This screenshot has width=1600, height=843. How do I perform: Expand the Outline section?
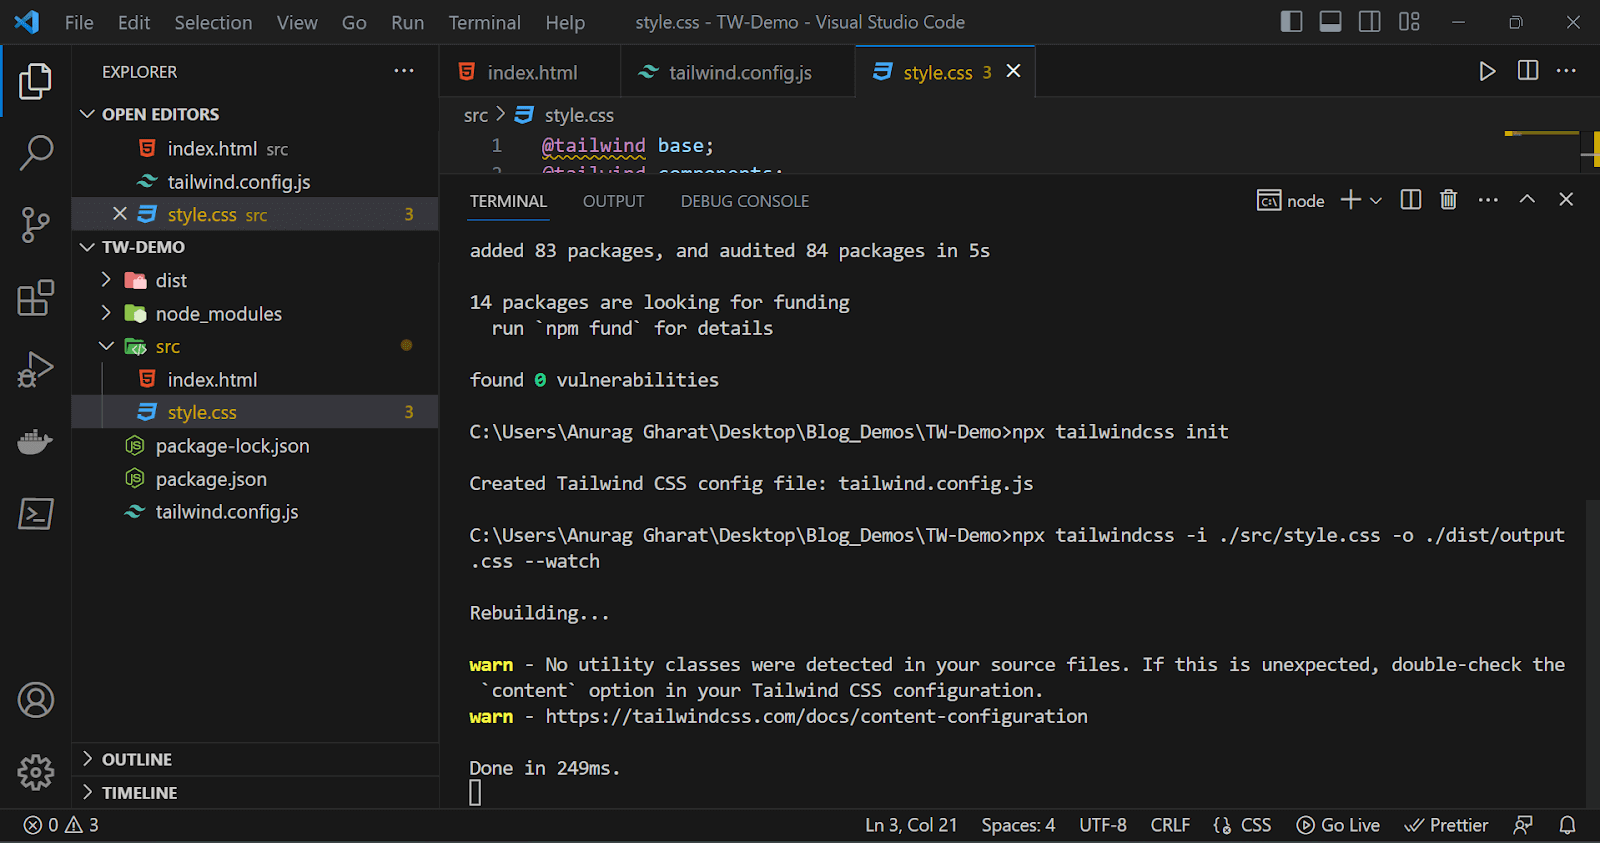click(x=255, y=759)
